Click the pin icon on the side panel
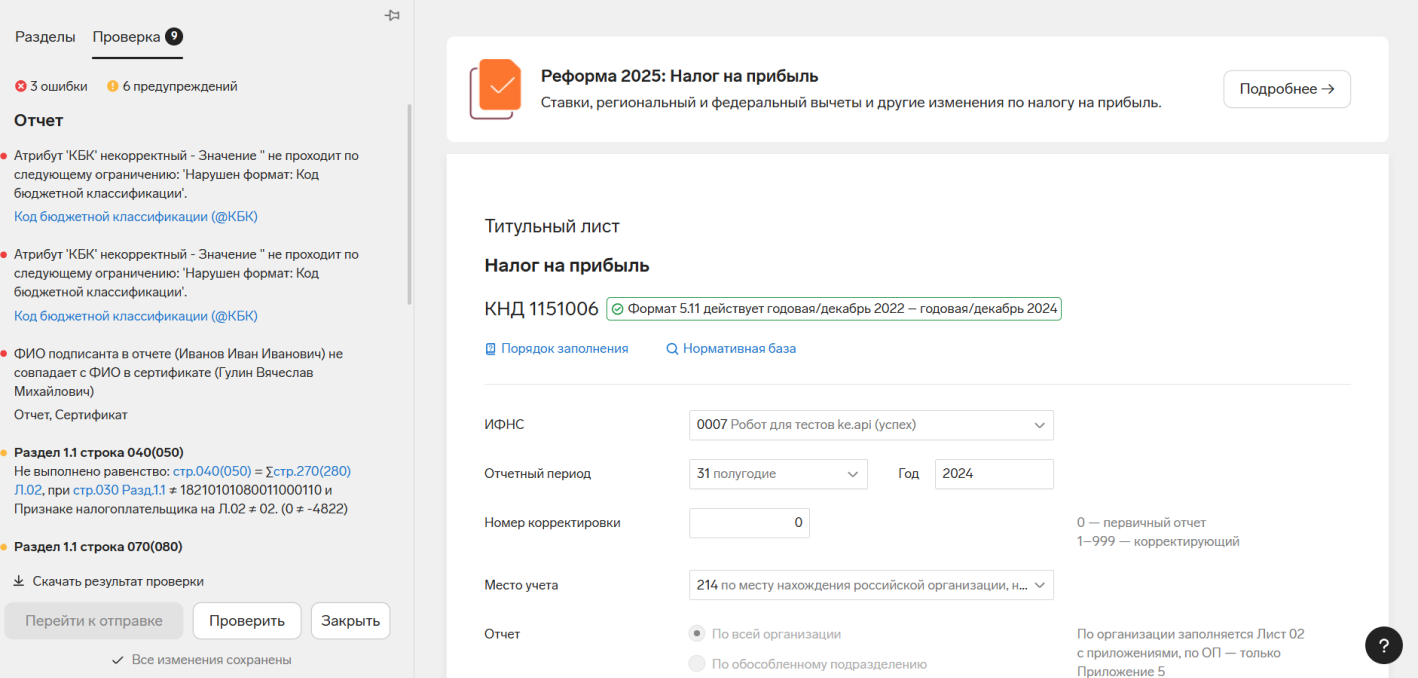Screen dimensions: 1418x678 point(392,15)
